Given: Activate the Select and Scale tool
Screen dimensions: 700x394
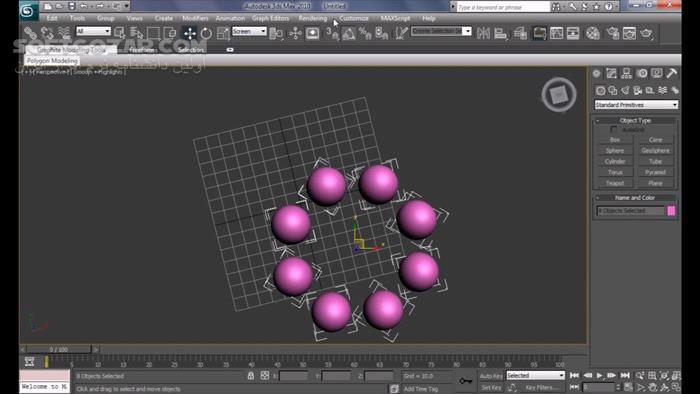Looking at the screenshot, I should [x=223, y=33].
